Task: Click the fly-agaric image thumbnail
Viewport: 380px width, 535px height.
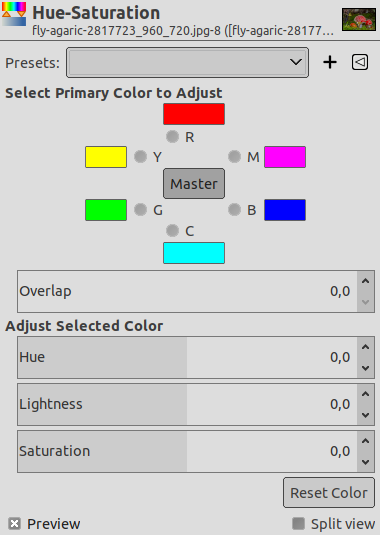Action: [359, 20]
